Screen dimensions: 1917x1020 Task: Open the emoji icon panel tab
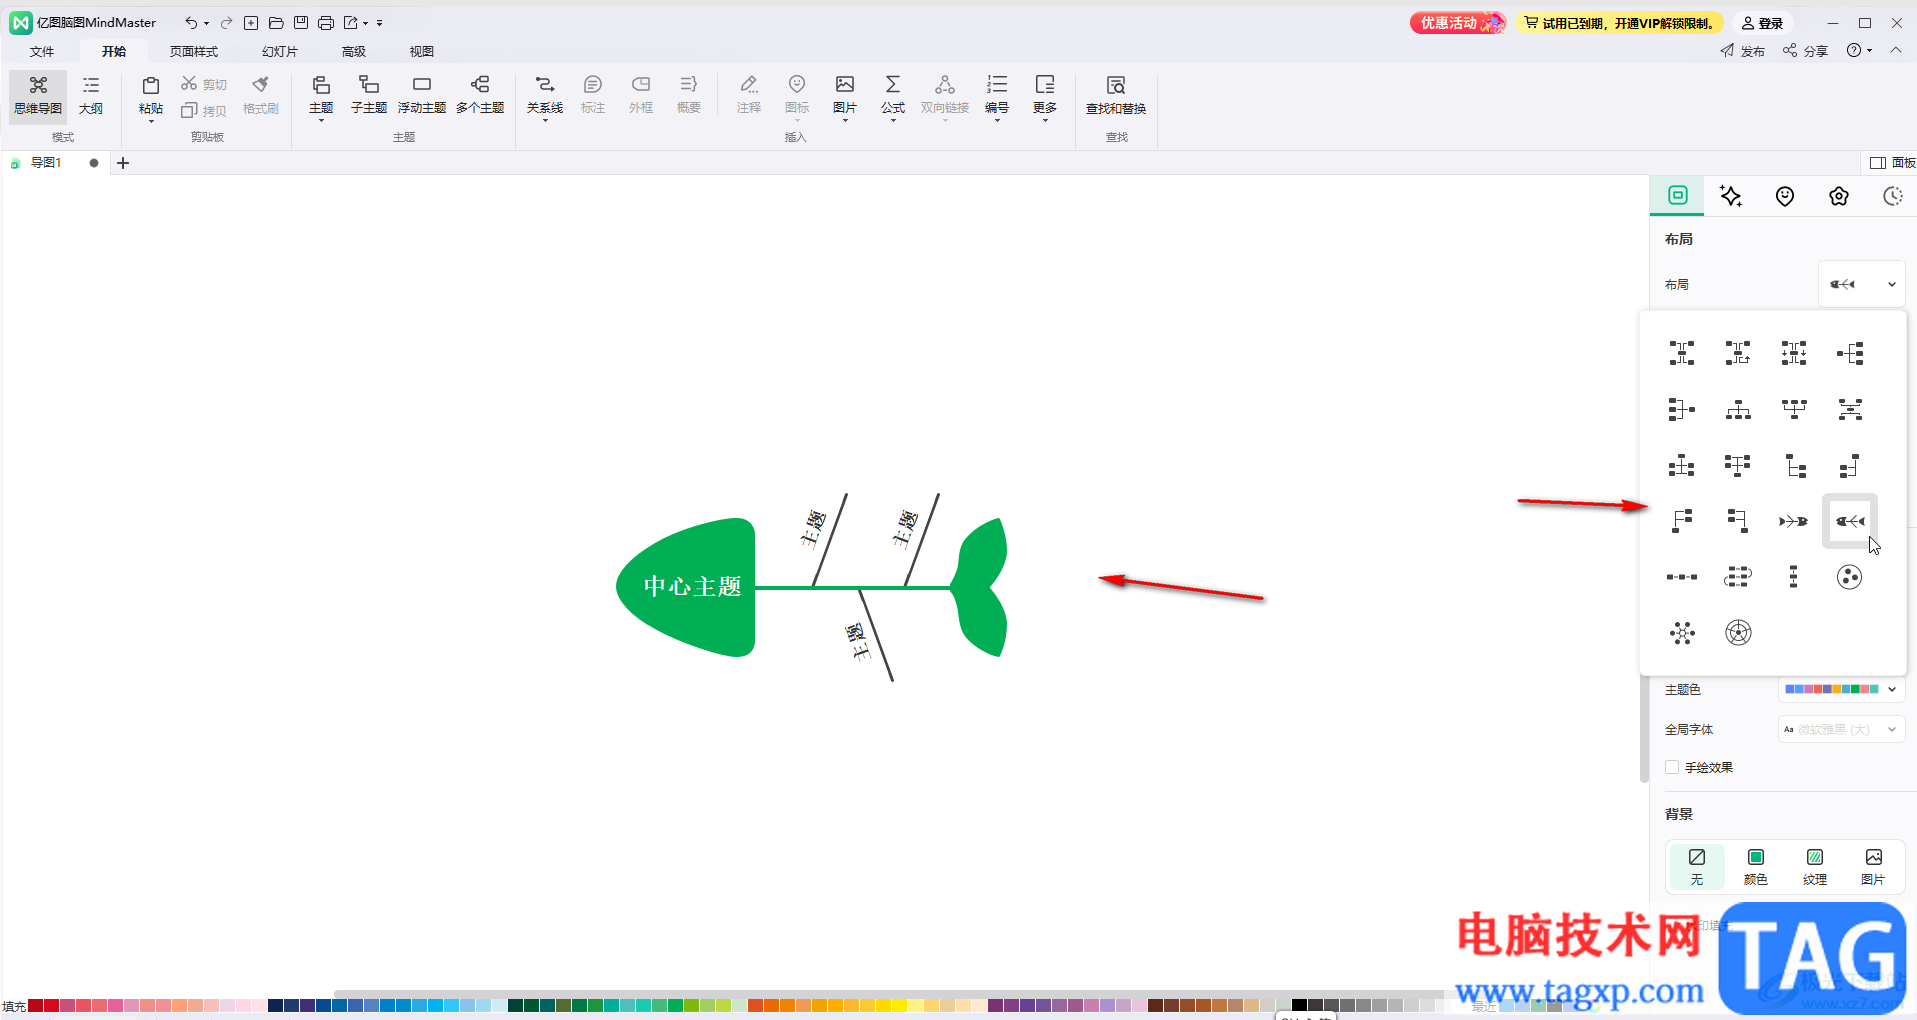[x=1785, y=196]
